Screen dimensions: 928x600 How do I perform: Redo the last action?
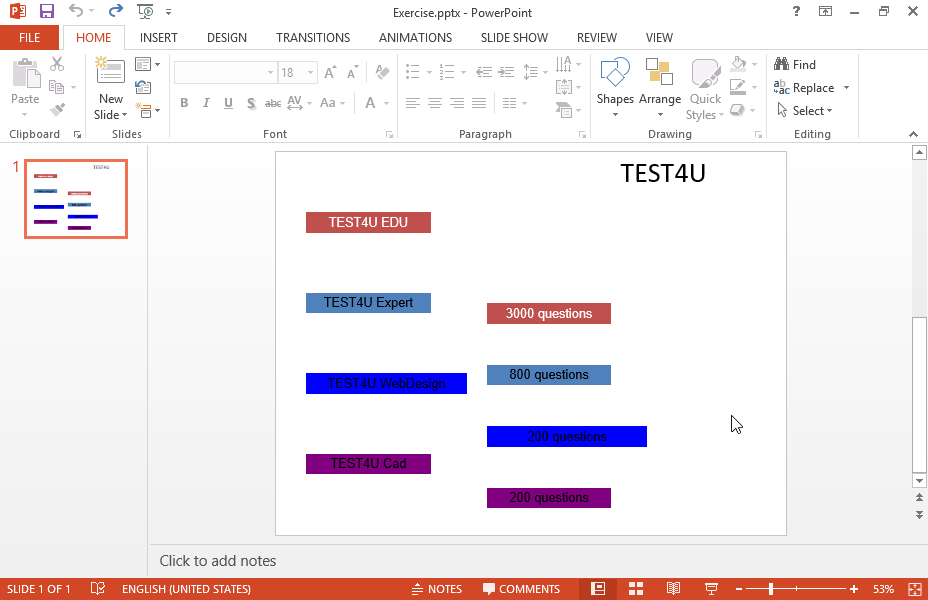click(x=115, y=11)
